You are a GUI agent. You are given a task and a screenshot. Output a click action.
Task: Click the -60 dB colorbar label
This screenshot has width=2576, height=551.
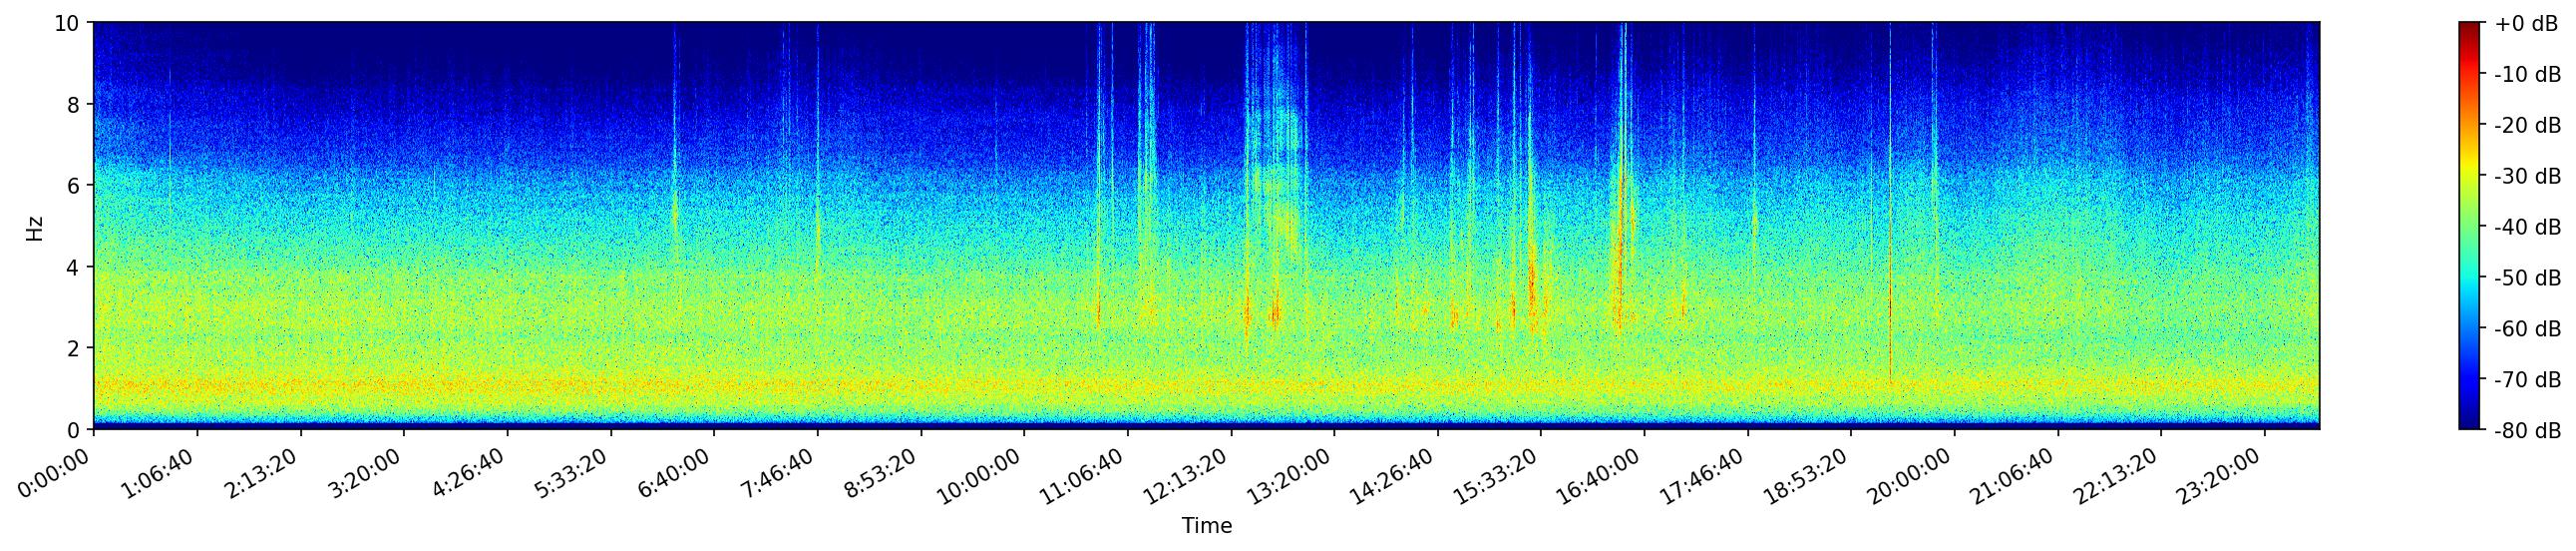(x=2527, y=329)
